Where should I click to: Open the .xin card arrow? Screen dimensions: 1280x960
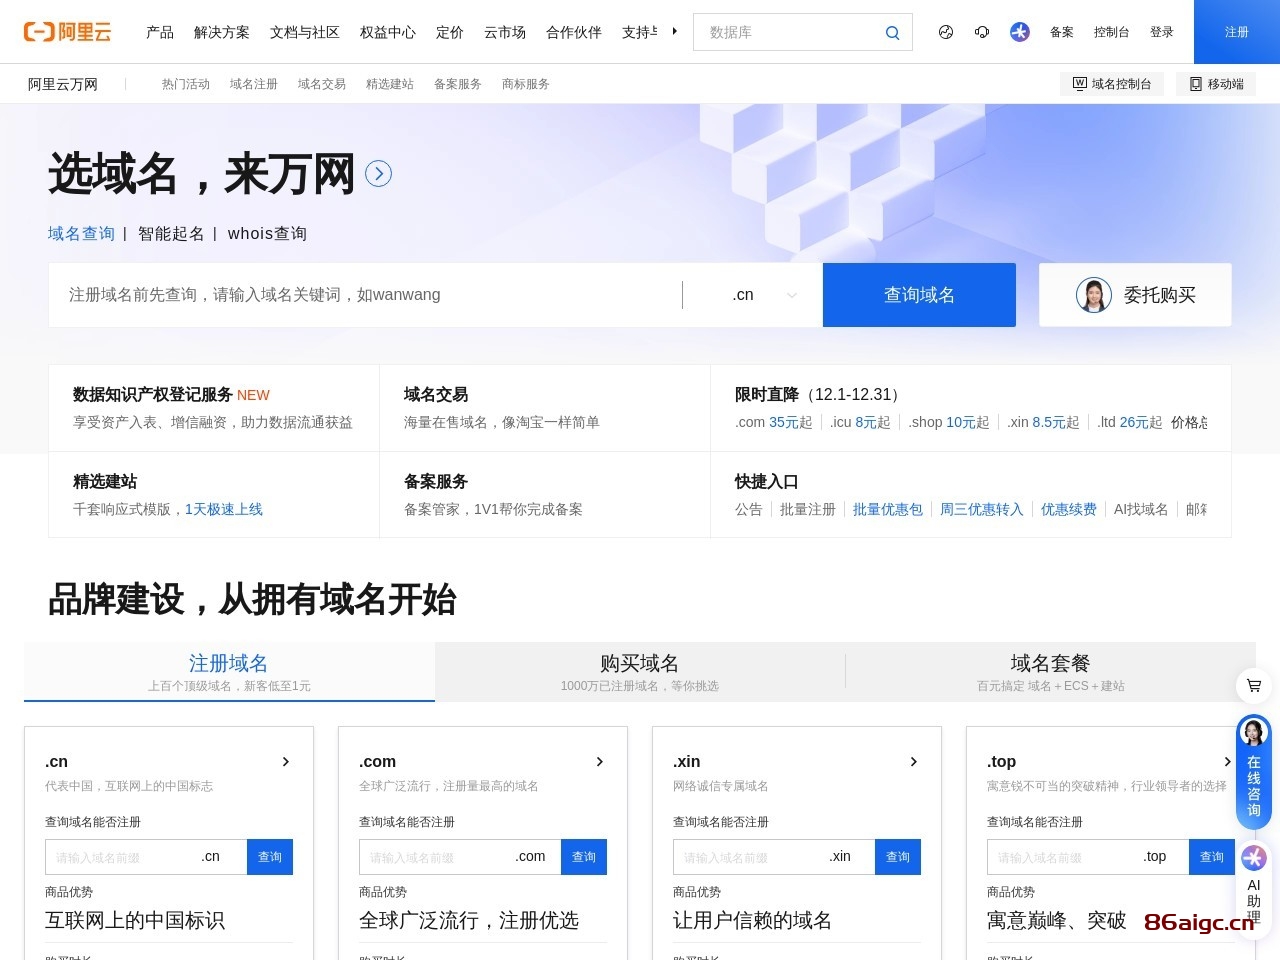[x=914, y=762]
